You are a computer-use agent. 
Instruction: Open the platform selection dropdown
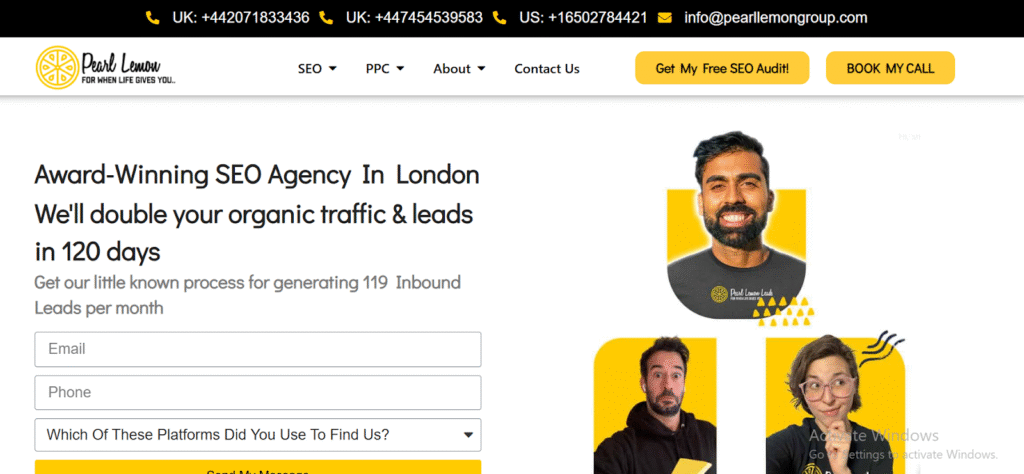pos(258,435)
